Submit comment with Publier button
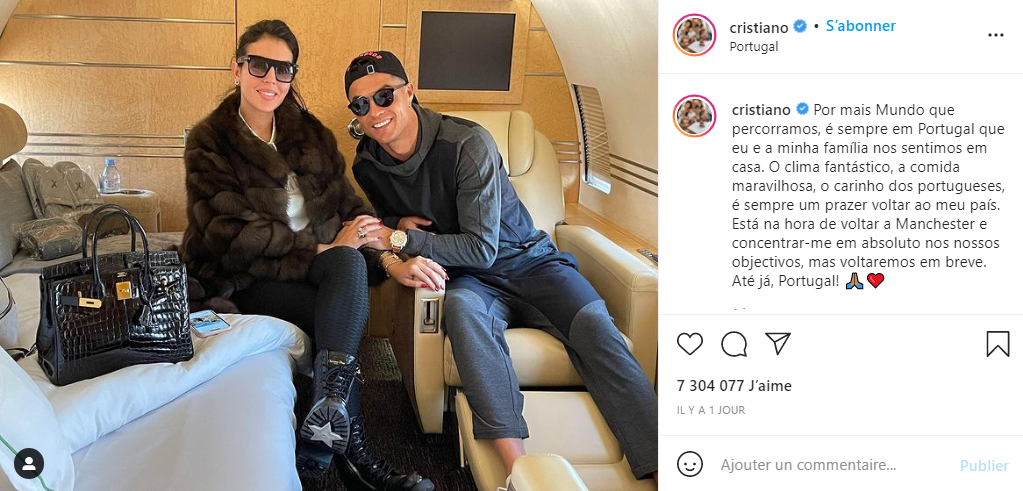 coord(984,466)
